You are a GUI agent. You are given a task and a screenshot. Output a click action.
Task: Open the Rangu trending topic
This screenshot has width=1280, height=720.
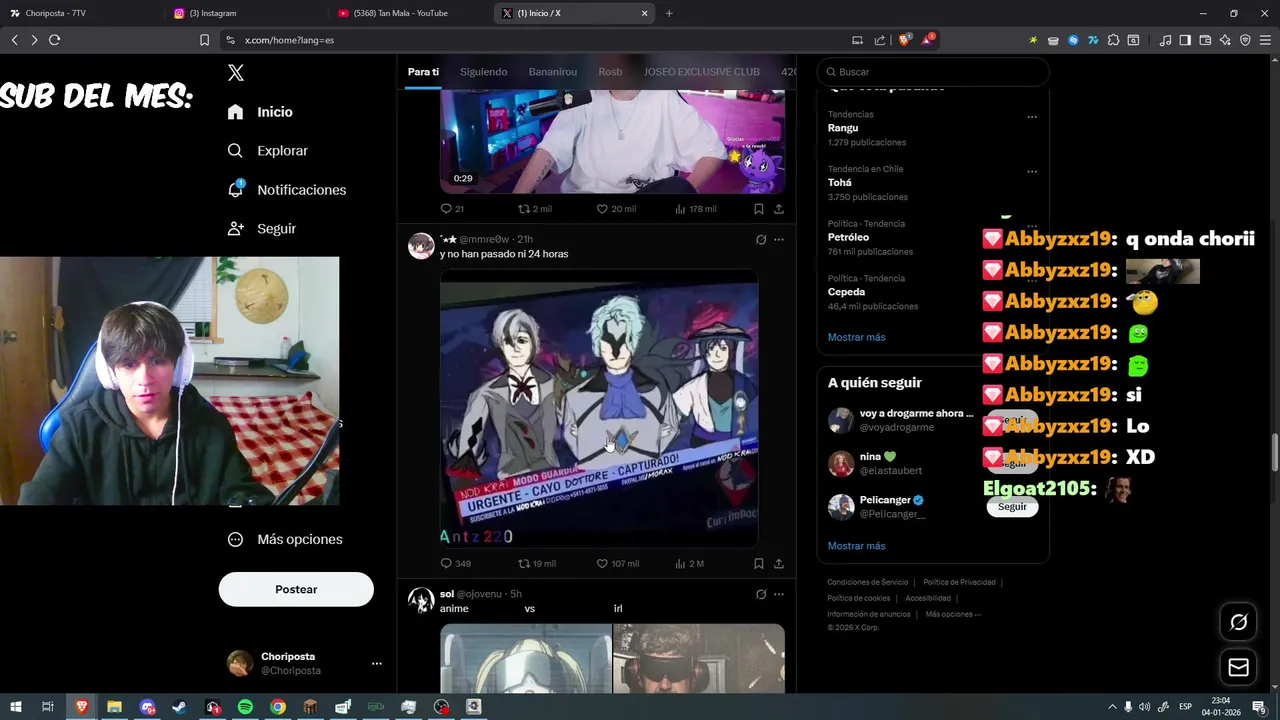tap(843, 128)
